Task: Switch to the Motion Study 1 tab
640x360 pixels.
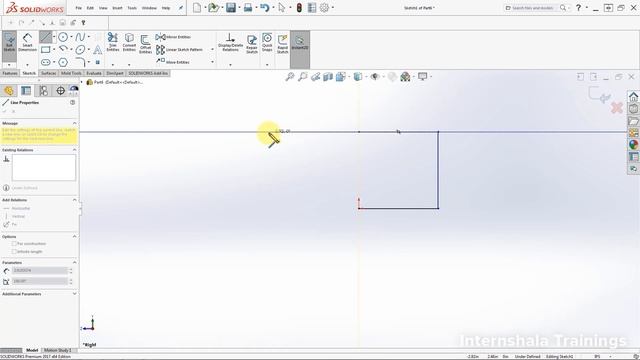Action: 58,350
